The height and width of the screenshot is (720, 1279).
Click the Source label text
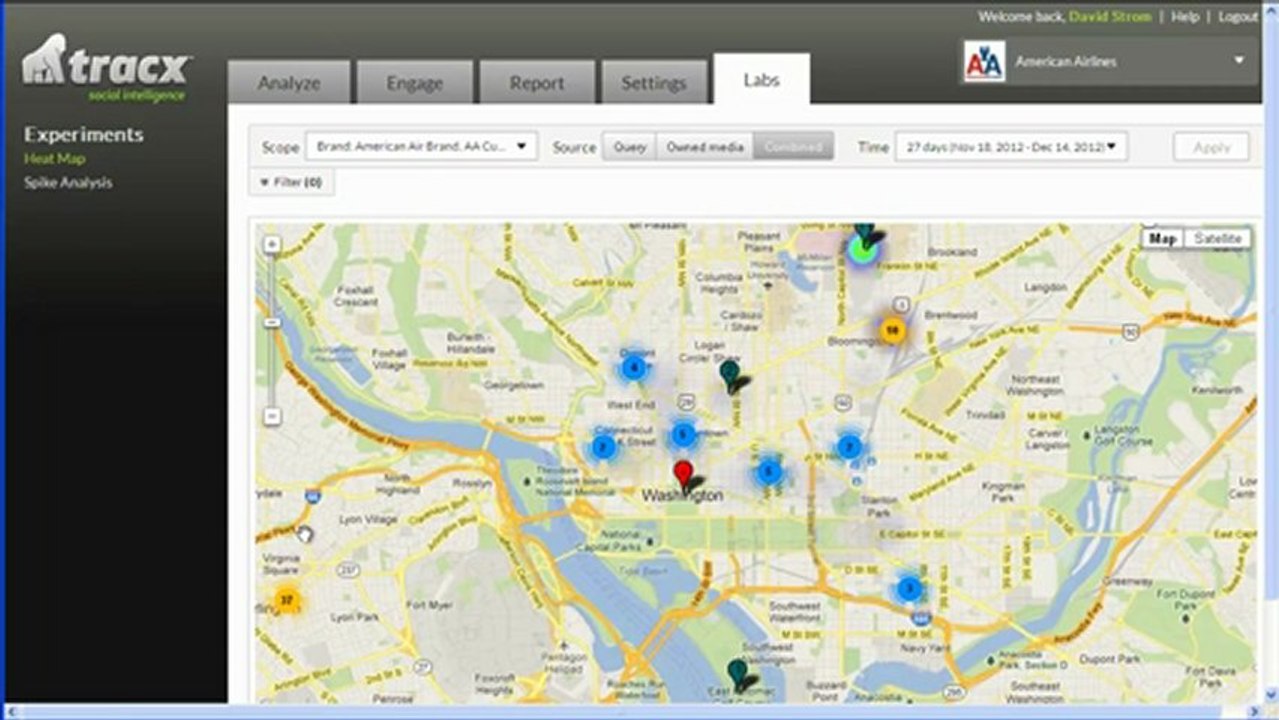point(574,147)
